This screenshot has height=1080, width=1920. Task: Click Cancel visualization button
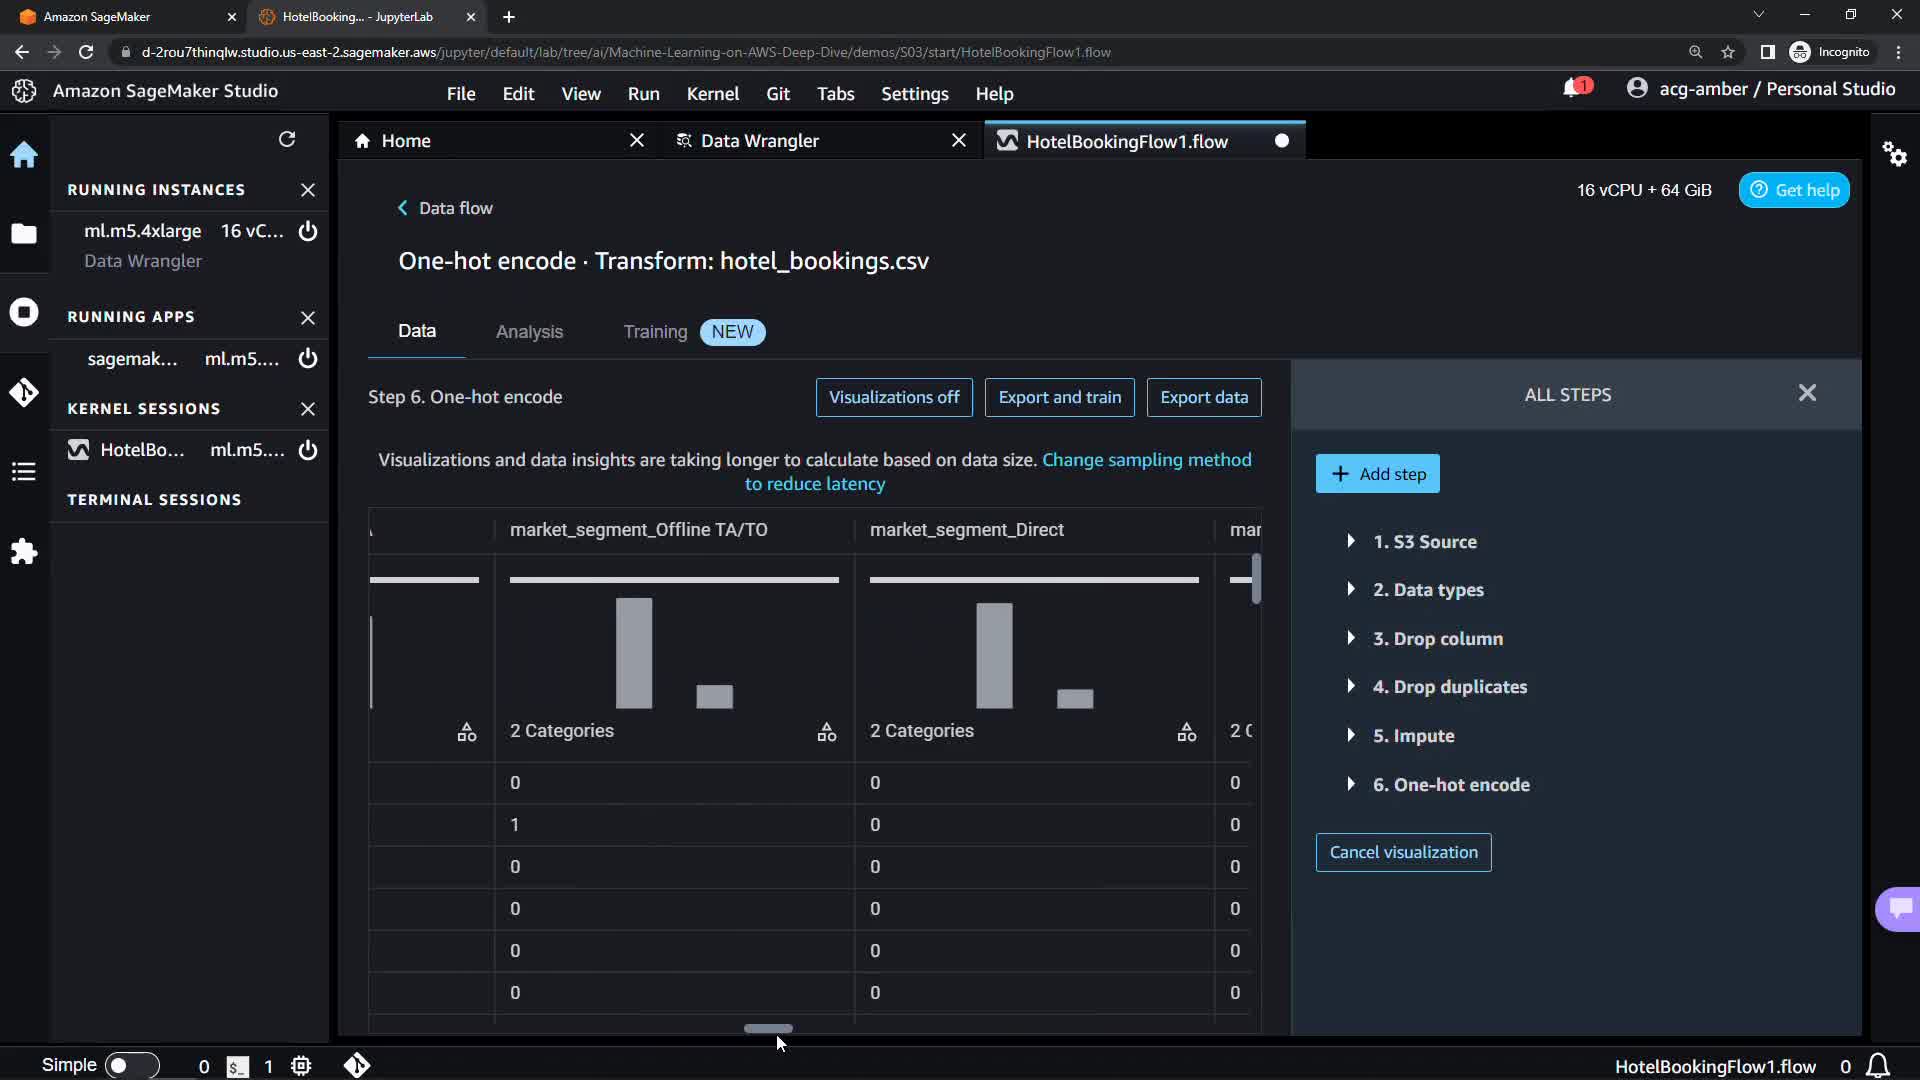click(1403, 852)
